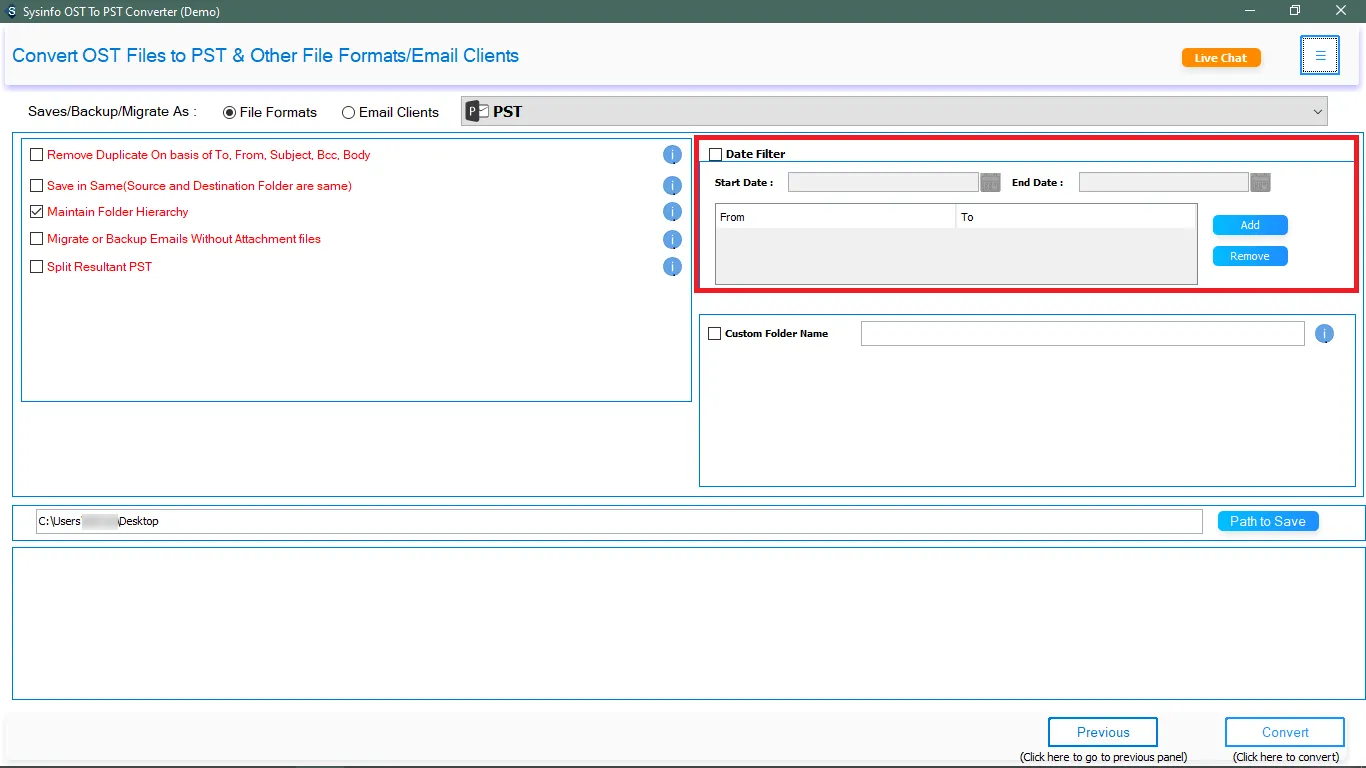Click the Live Chat button
The image size is (1366, 768).
click(1221, 58)
